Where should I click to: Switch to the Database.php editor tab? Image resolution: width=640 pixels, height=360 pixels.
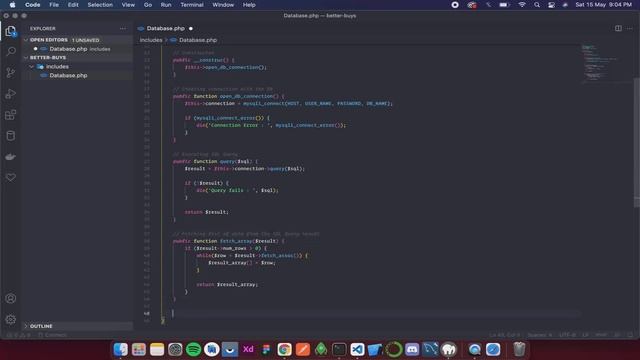(x=165, y=29)
